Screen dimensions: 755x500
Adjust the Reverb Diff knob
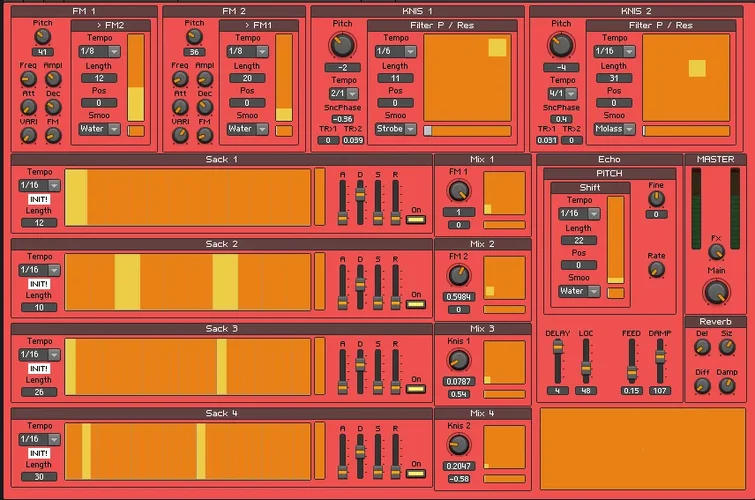[x=702, y=386]
